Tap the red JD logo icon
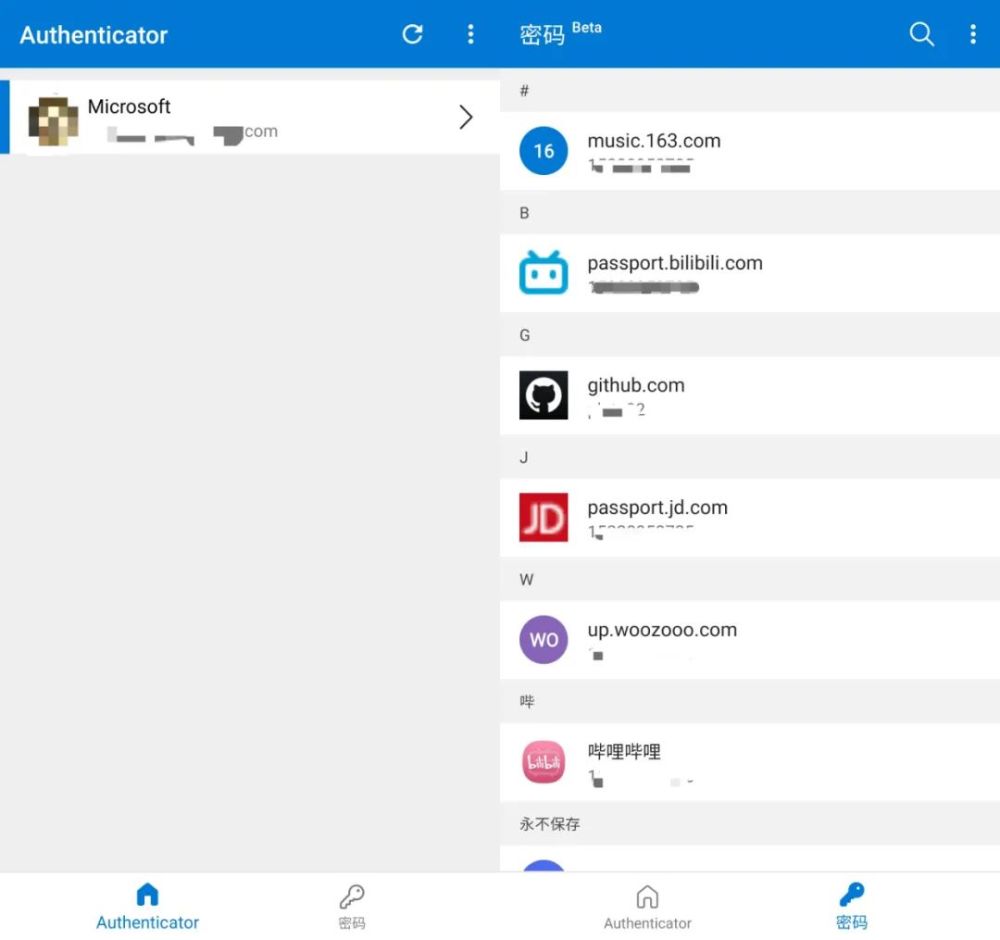Screen dimensions: 1000x940 tap(543, 517)
